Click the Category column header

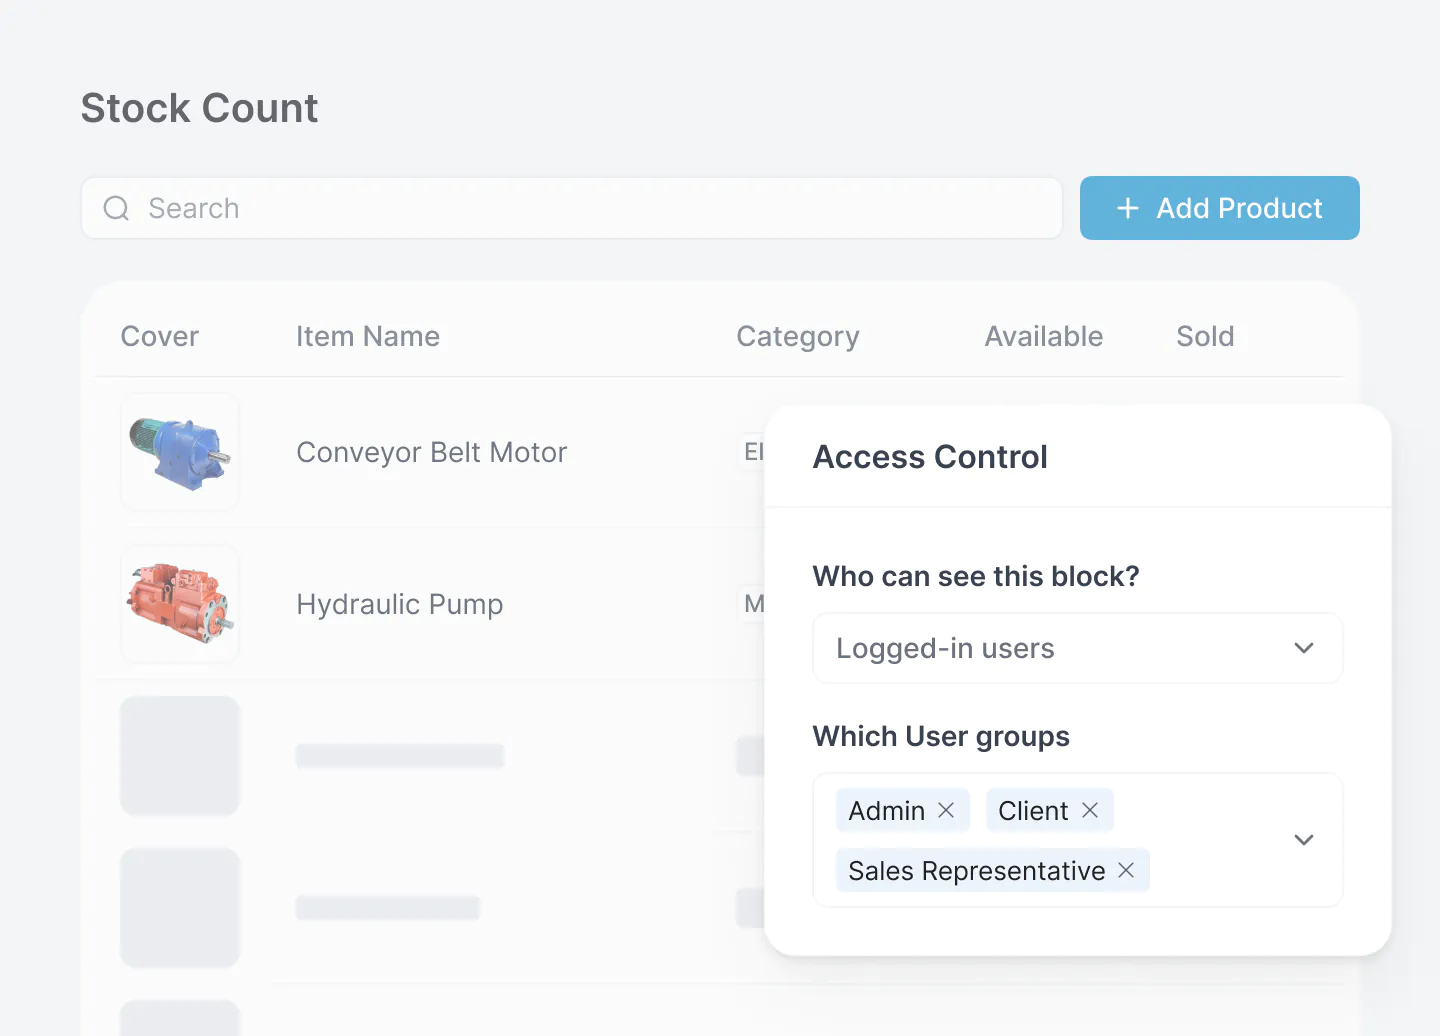[x=798, y=336]
